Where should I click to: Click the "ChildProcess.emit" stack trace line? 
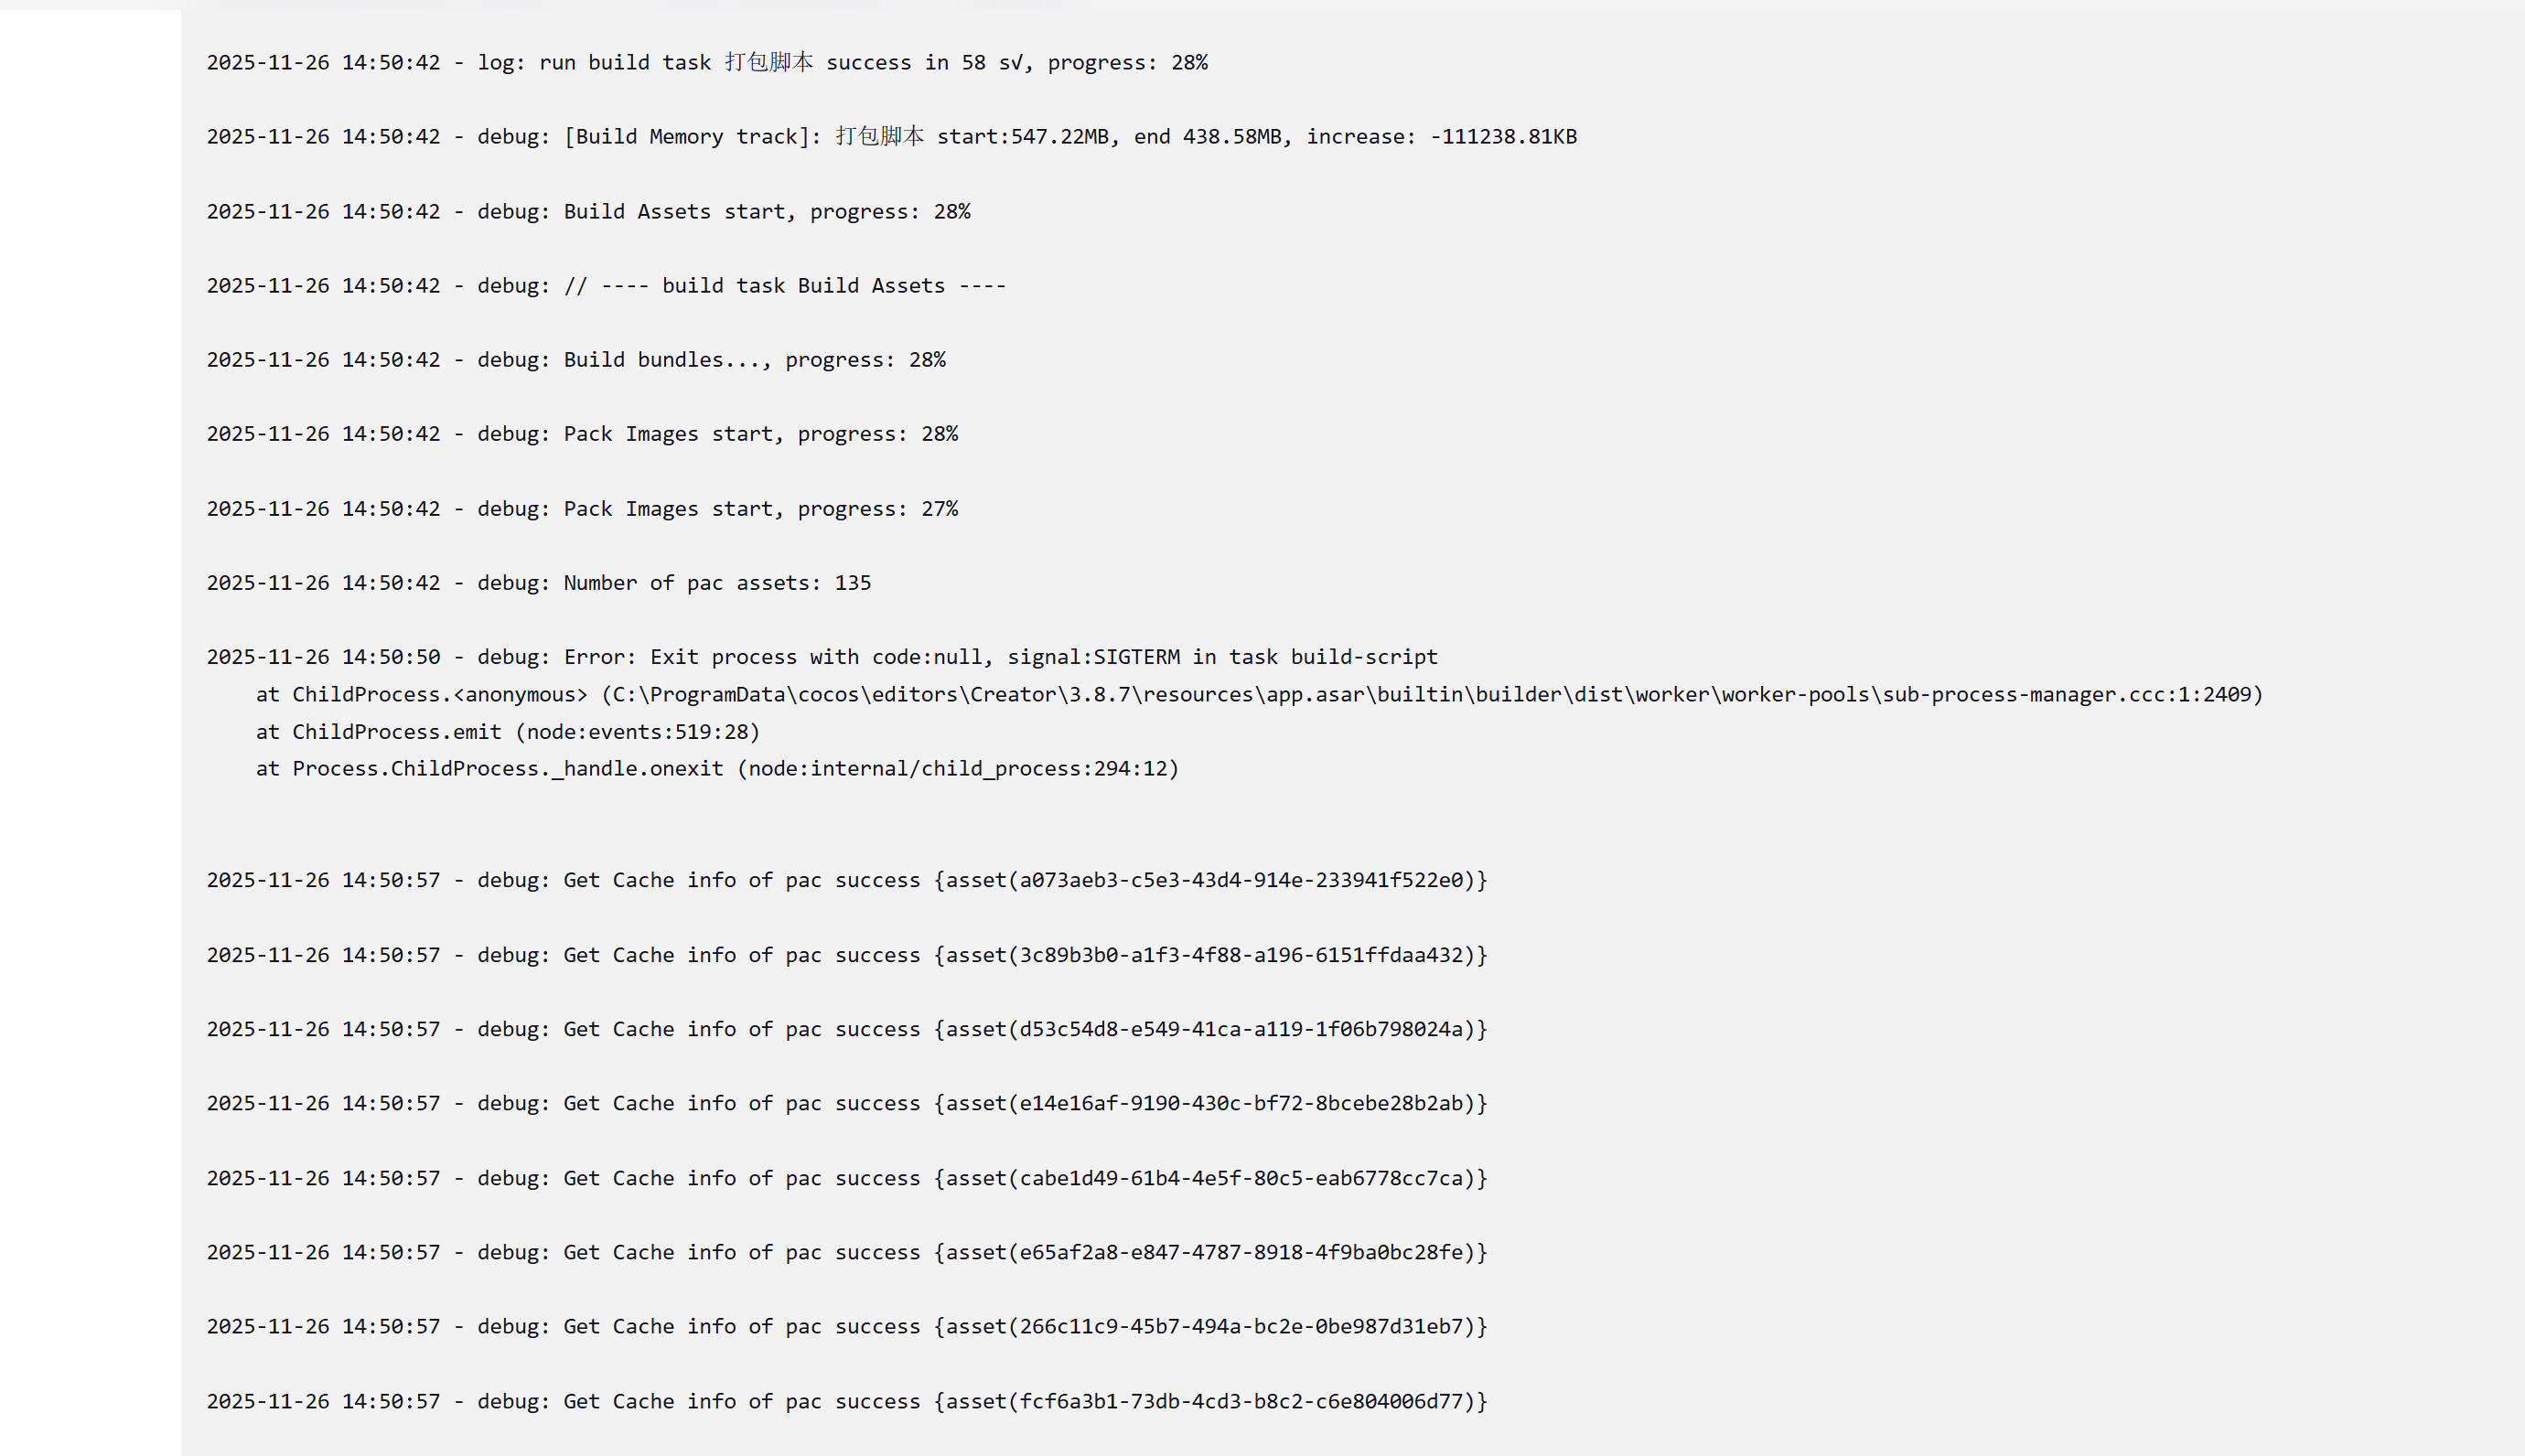coord(508,732)
